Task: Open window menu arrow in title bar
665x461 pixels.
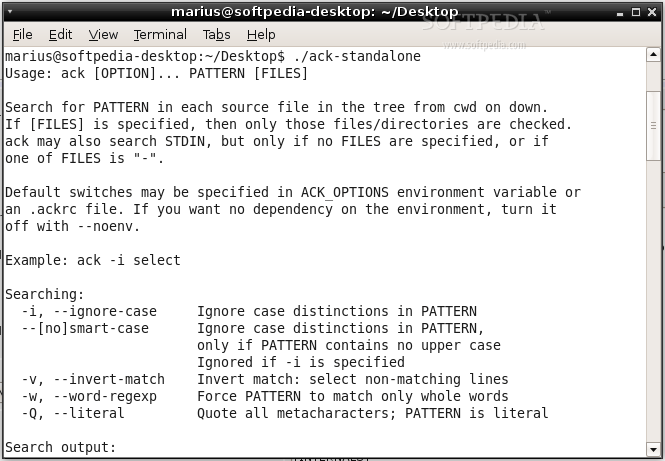Action: (x=10, y=12)
